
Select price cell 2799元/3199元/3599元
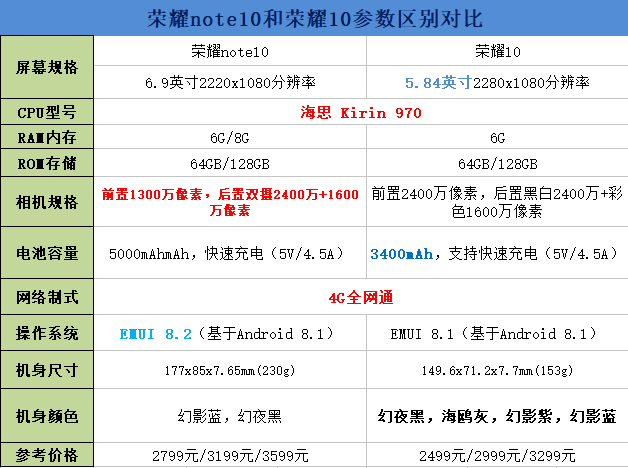tap(230, 455)
